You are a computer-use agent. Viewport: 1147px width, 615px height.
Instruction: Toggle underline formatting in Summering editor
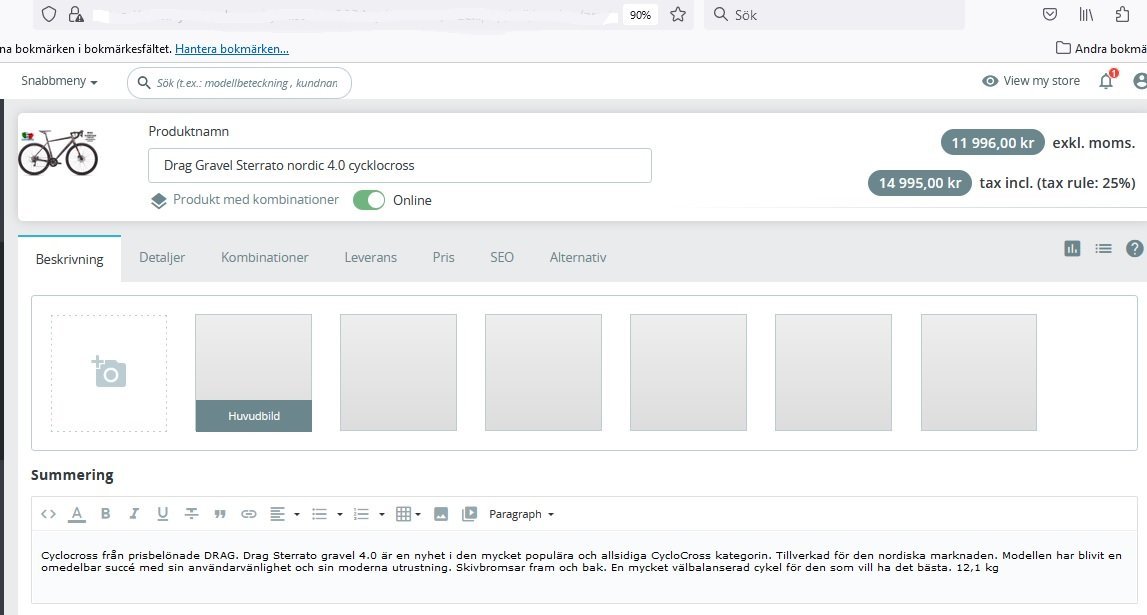(x=162, y=514)
